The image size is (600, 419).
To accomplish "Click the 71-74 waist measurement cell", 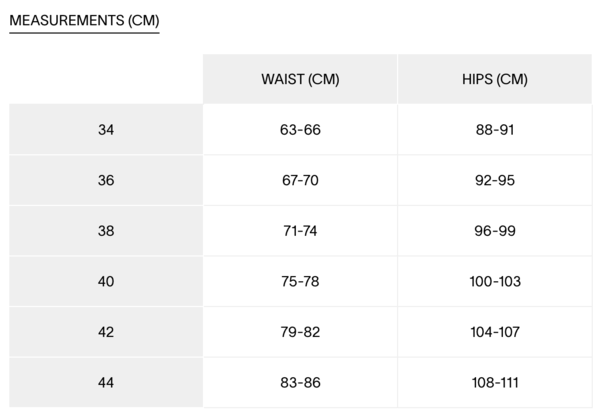I will tap(300, 231).
